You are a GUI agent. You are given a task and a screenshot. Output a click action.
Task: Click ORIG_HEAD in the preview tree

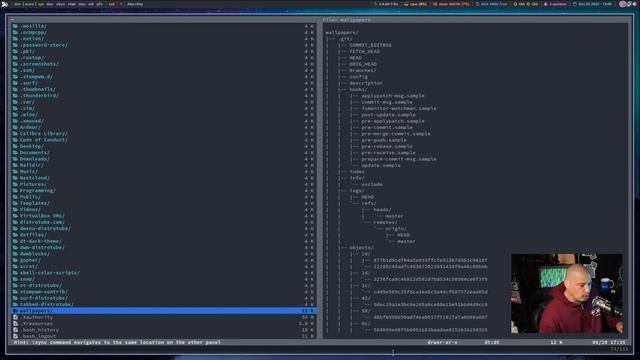pyautogui.click(x=363, y=64)
